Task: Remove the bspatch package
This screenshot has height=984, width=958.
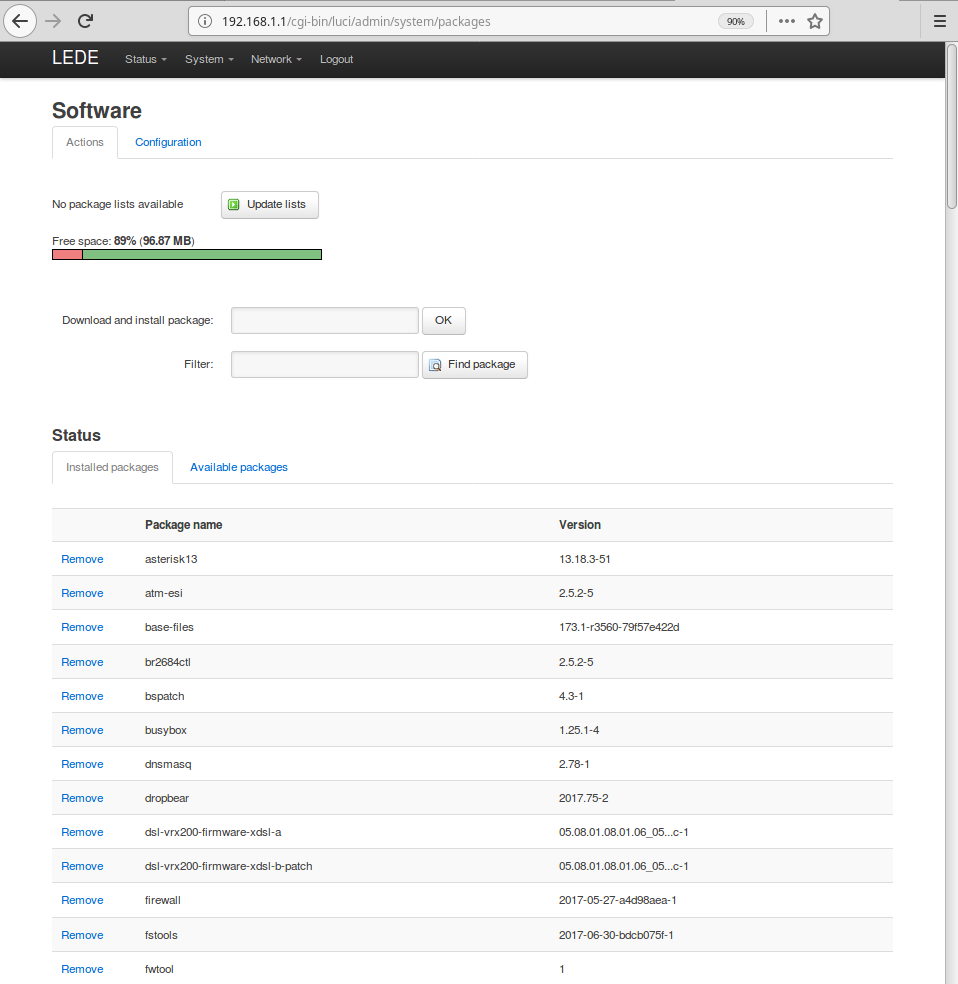Action: tap(82, 696)
